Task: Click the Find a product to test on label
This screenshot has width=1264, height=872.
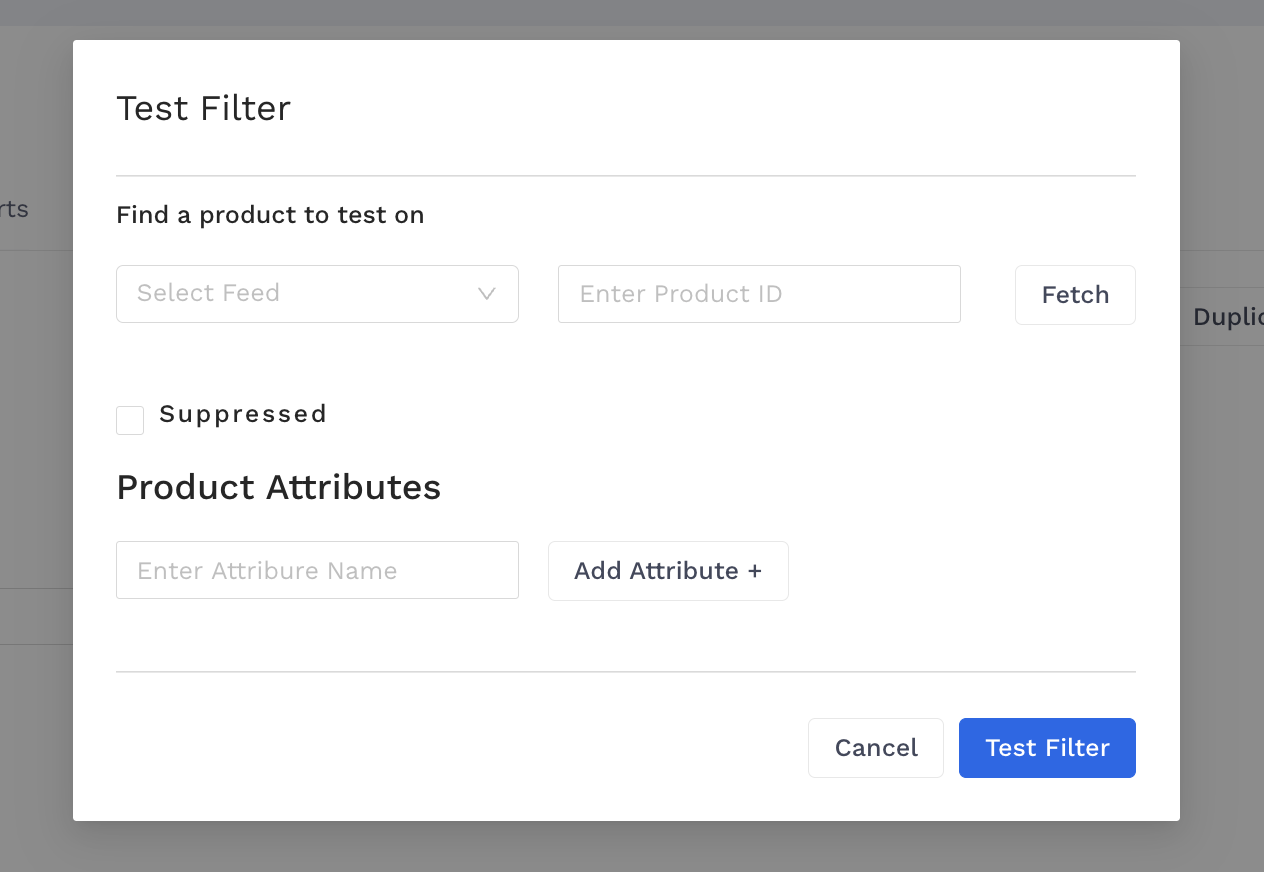Action: (270, 215)
